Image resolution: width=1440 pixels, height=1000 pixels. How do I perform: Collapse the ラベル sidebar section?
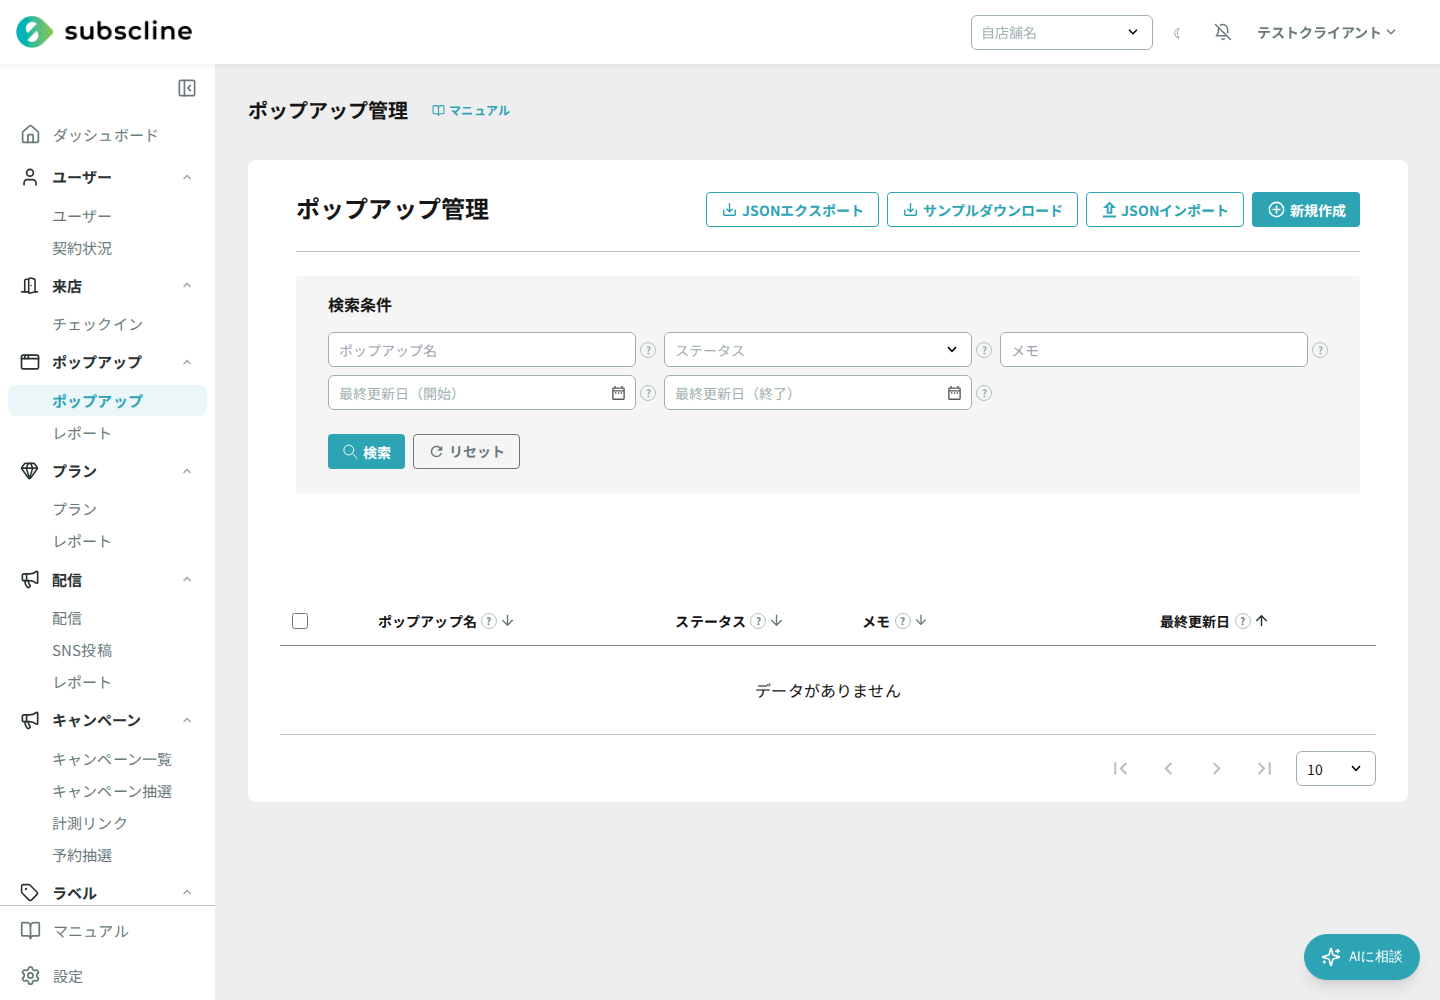187,893
